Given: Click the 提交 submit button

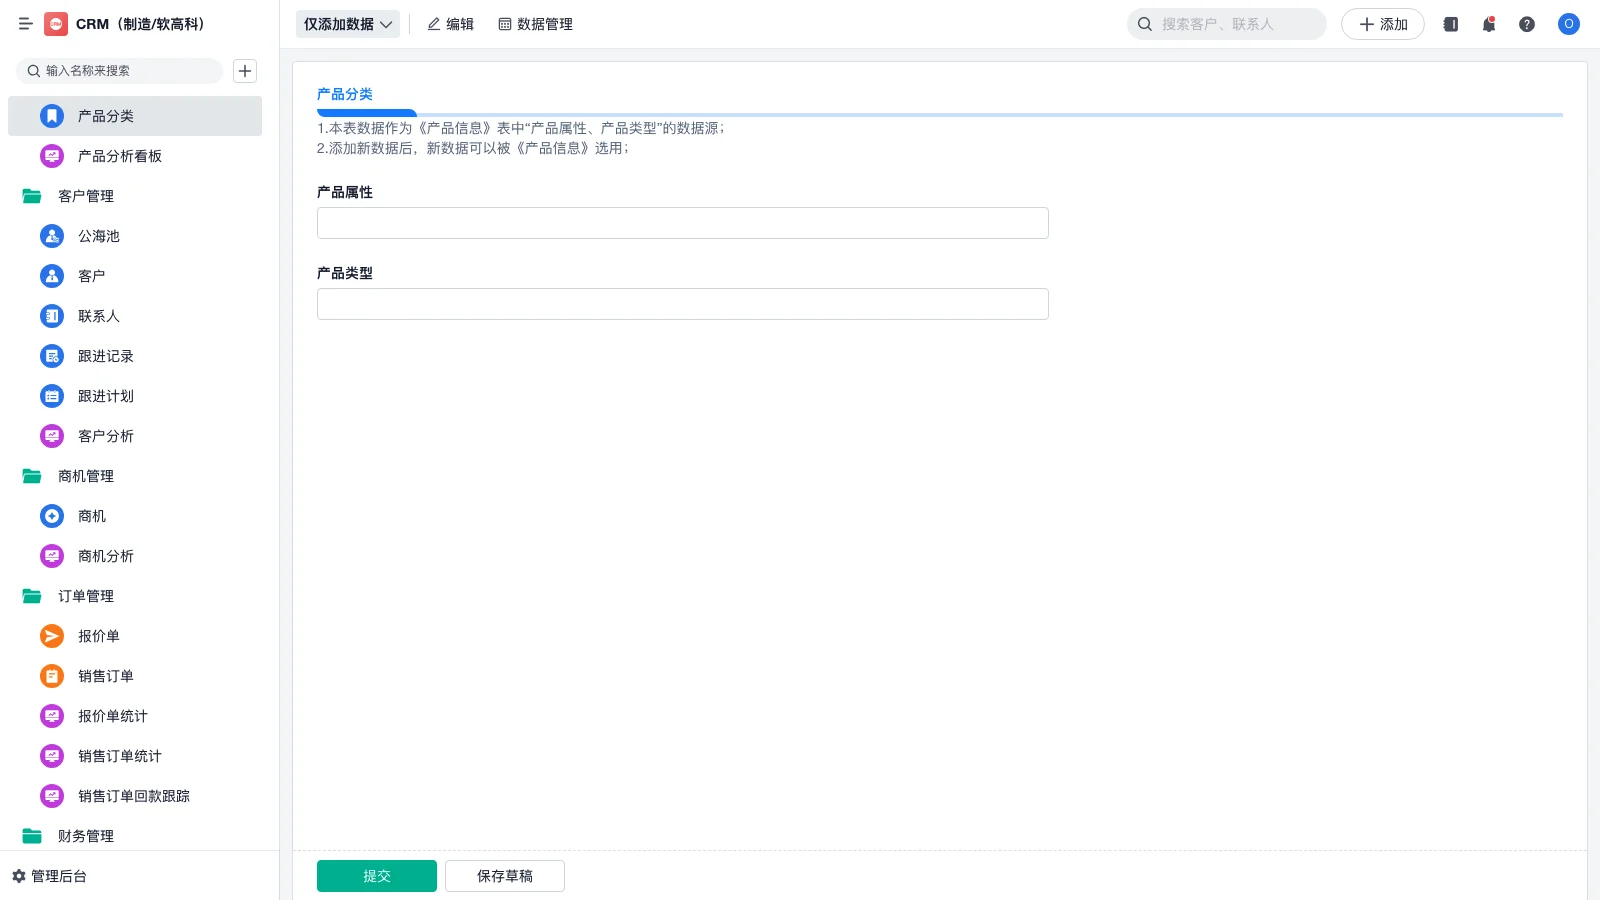Looking at the screenshot, I should click(x=376, y=875).
